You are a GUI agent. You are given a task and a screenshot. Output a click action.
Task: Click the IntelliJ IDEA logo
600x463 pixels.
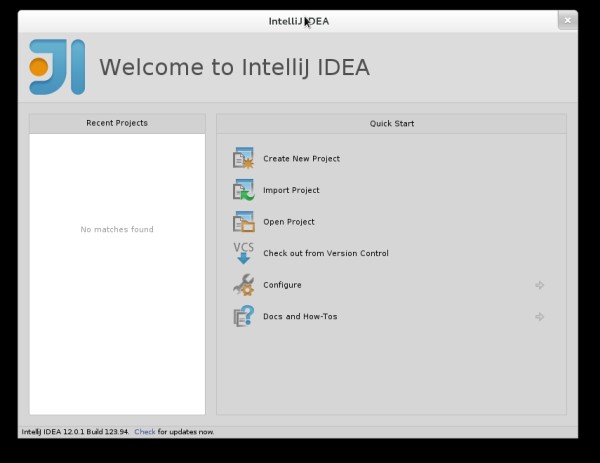point(57,67)
